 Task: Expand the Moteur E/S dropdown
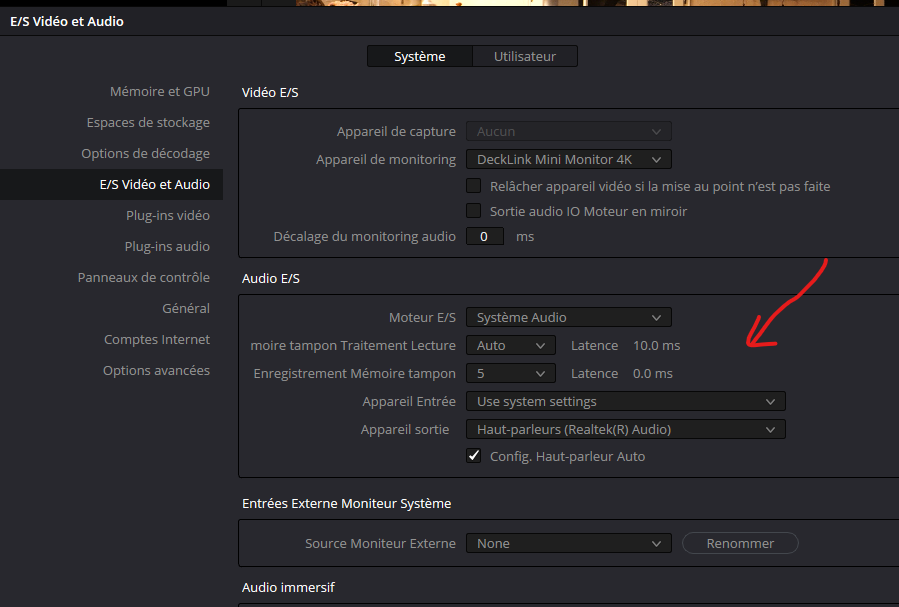pos(569,317)
